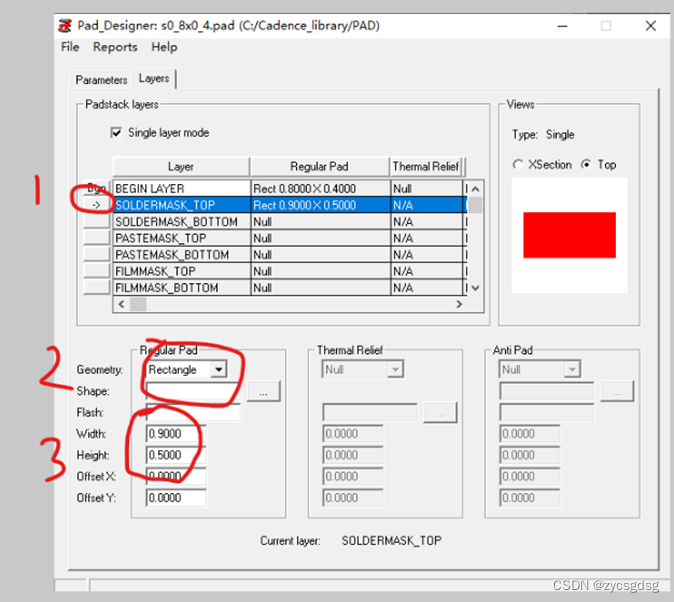Open the File menu

pyautogui.click(x=70, y=47)
